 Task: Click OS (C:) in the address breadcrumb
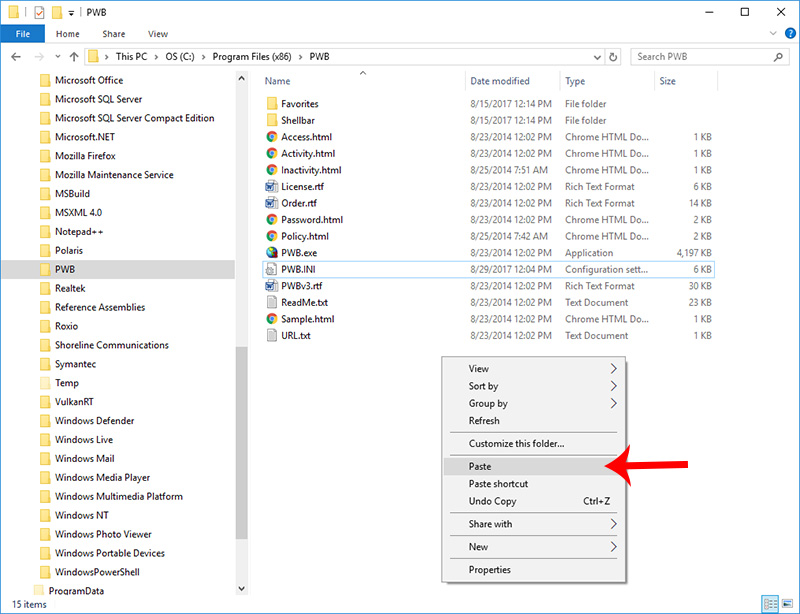(180, 57)
